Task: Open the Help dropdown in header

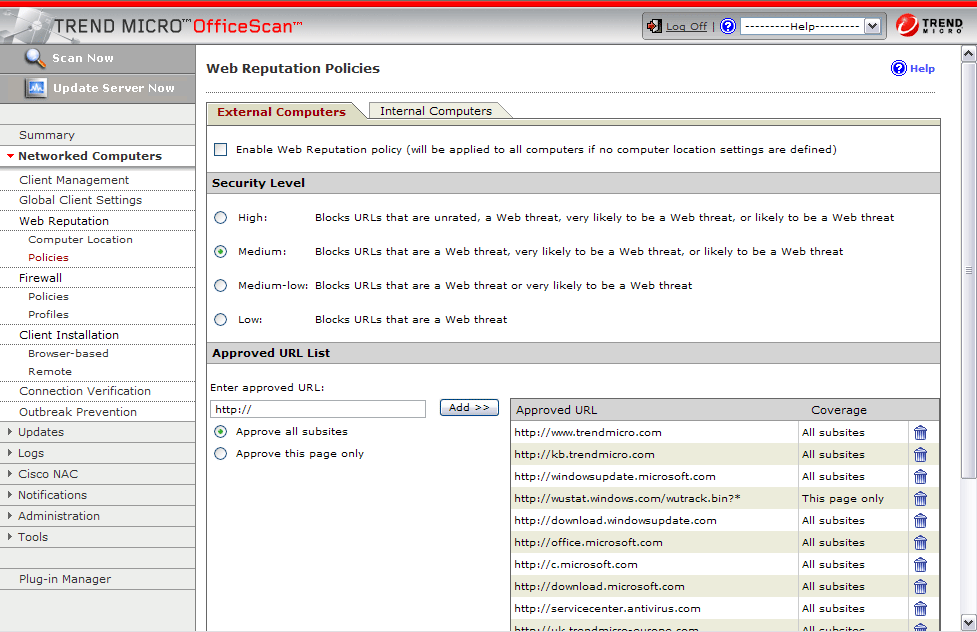Action: pos(810,26)
